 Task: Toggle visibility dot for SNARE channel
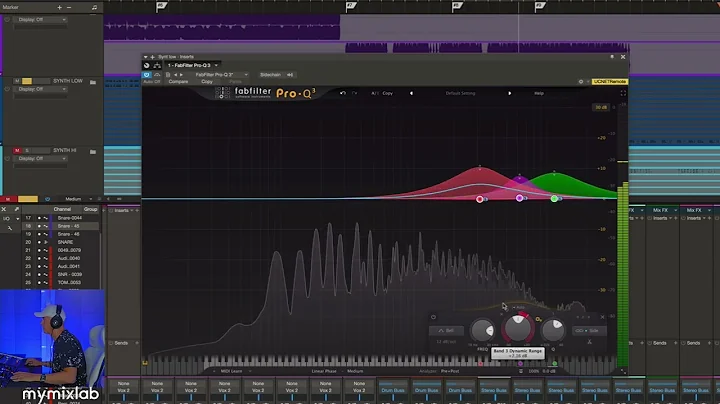39,242
